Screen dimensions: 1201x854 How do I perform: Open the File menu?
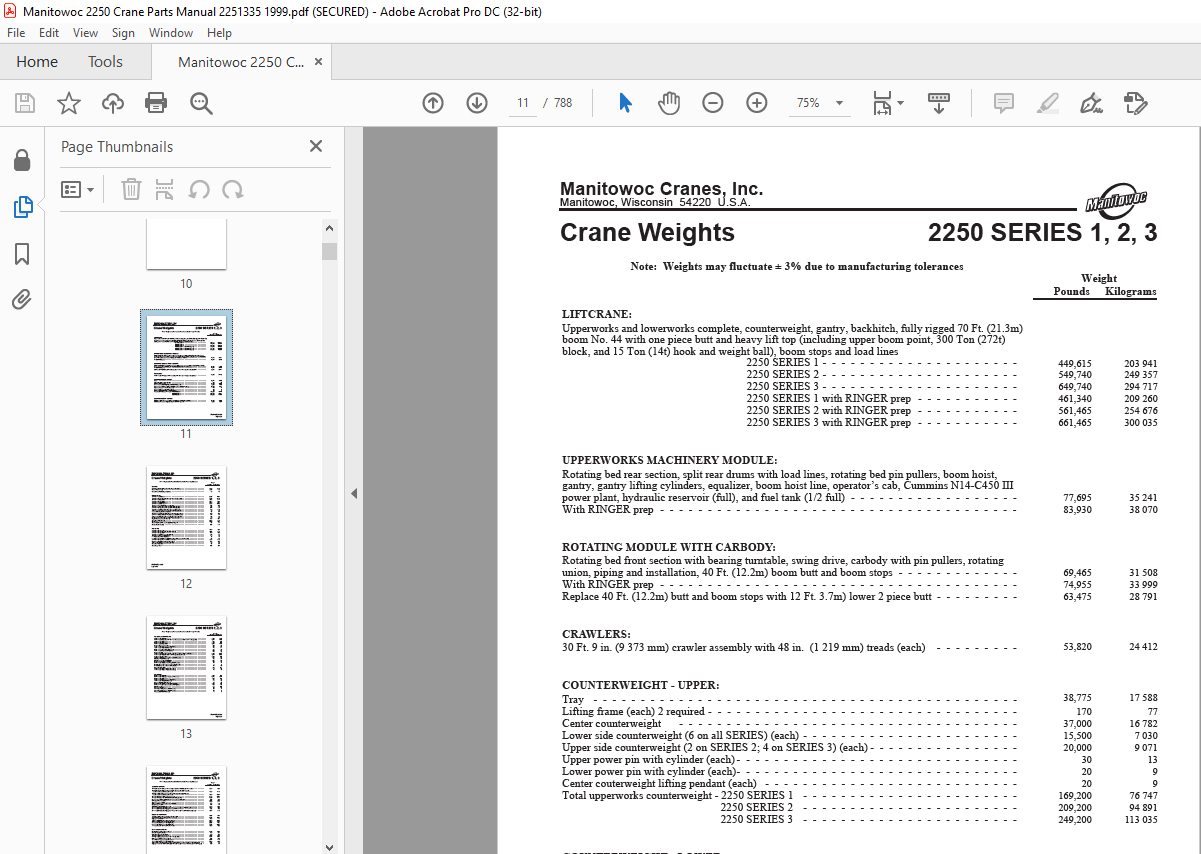[x=16, y=33]
